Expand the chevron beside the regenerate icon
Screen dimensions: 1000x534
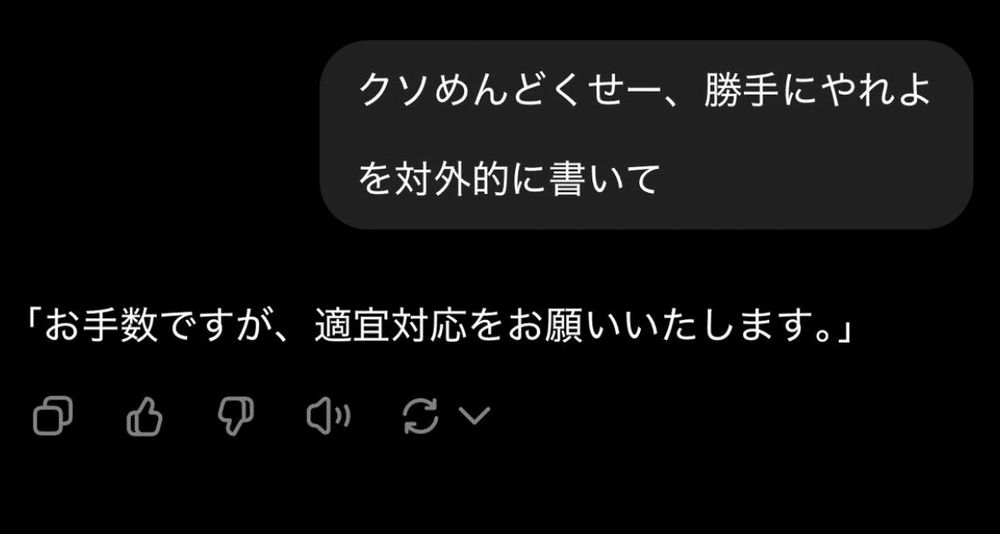[x=474, y=416]
